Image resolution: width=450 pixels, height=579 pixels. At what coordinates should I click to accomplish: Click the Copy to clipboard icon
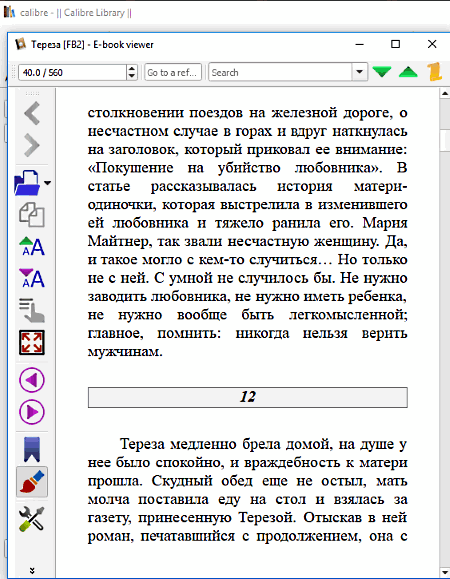click(32, 215)
